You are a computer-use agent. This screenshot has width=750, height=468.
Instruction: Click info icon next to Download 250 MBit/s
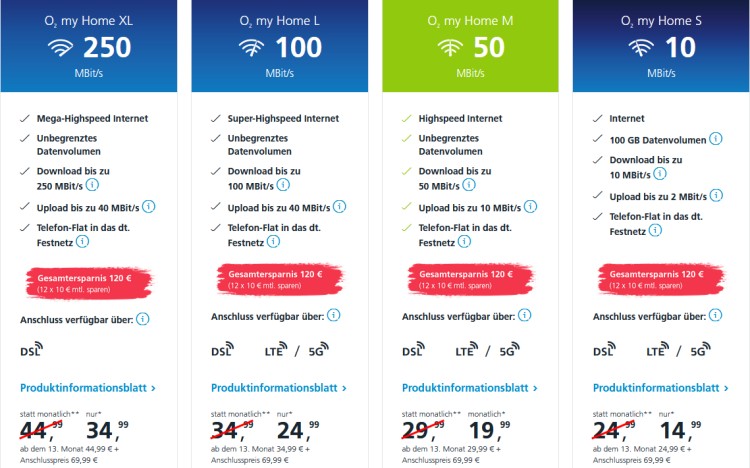[92, 185]
